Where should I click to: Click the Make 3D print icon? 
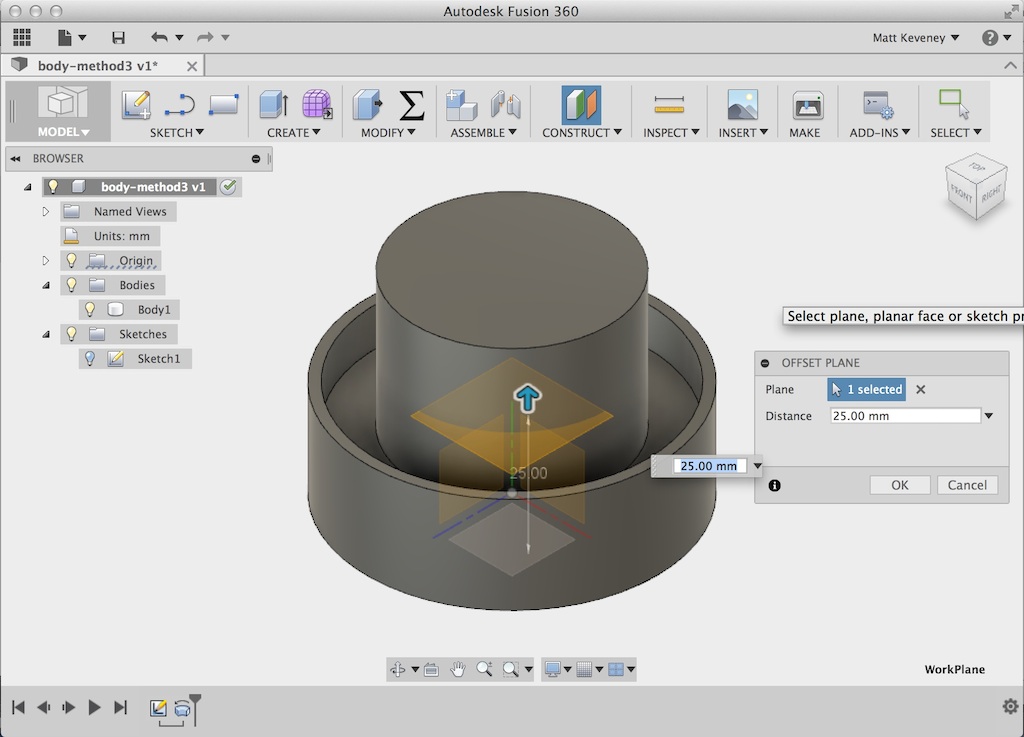pyautogui.click(x=806, y=105)
